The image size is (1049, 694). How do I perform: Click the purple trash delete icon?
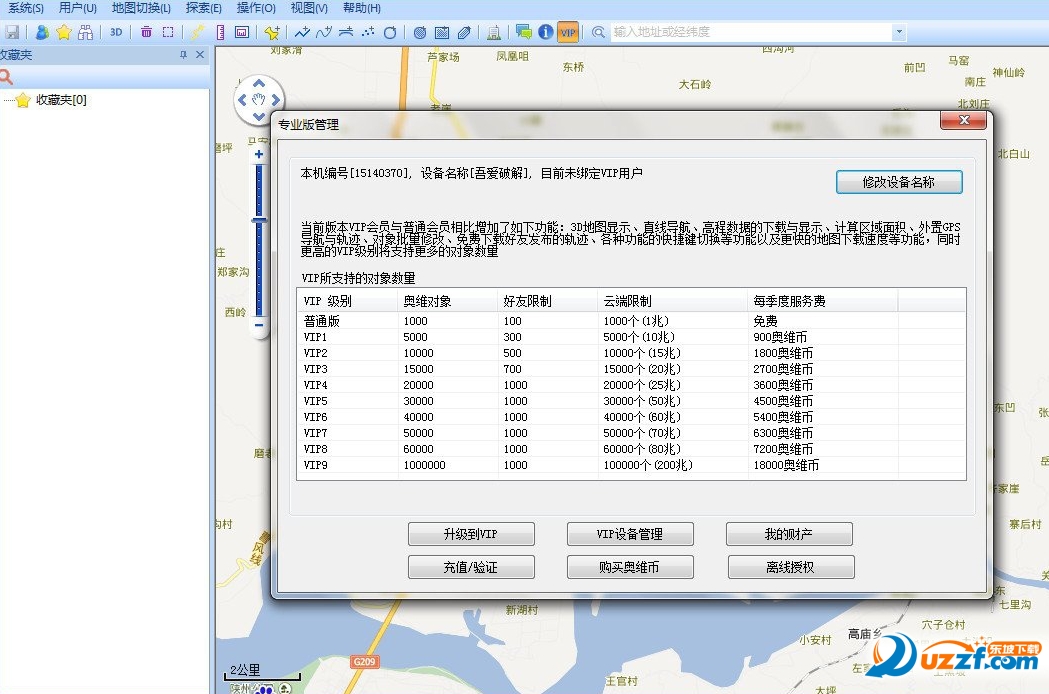point(146,32)
